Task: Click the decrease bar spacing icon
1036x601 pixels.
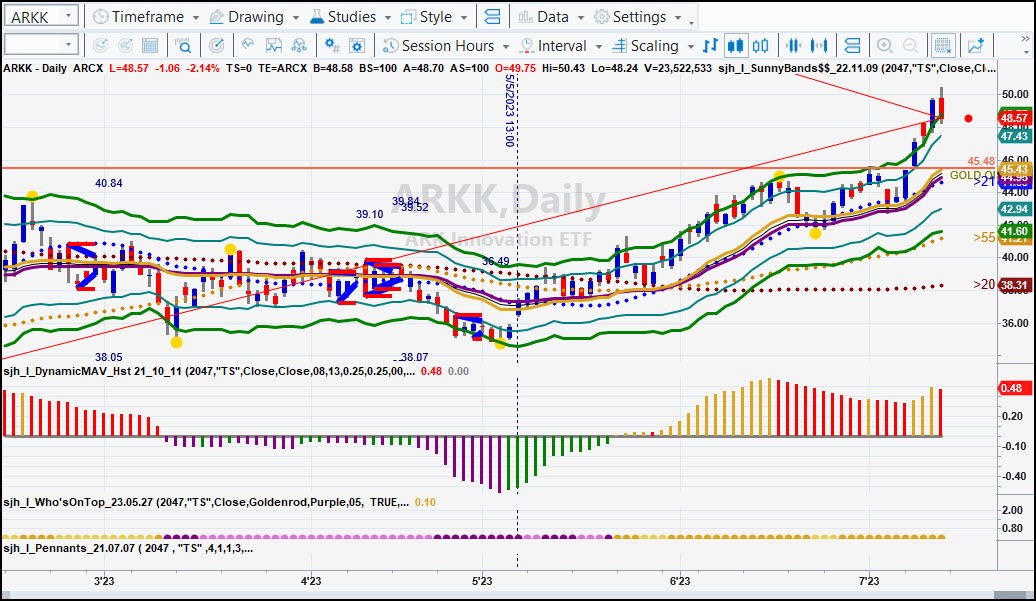Action: pyautogui.click(x=794, y=46)
